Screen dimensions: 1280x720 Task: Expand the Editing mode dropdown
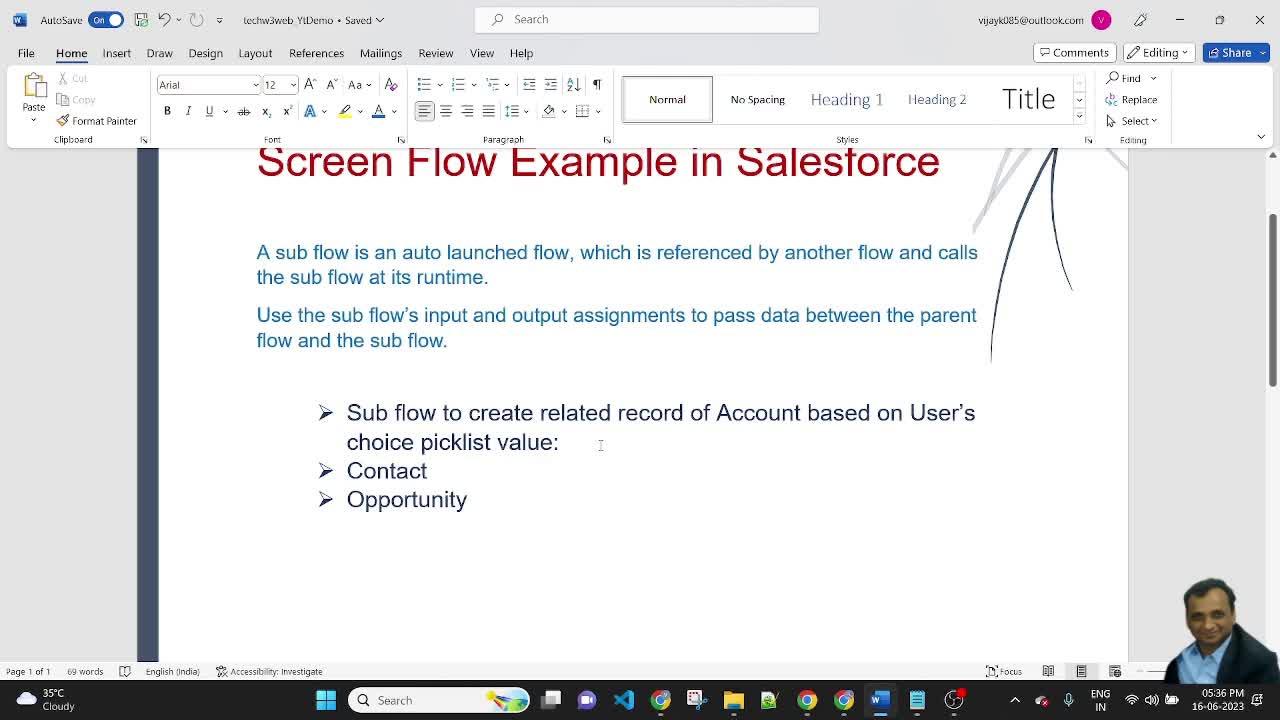tap(1159, 53)
